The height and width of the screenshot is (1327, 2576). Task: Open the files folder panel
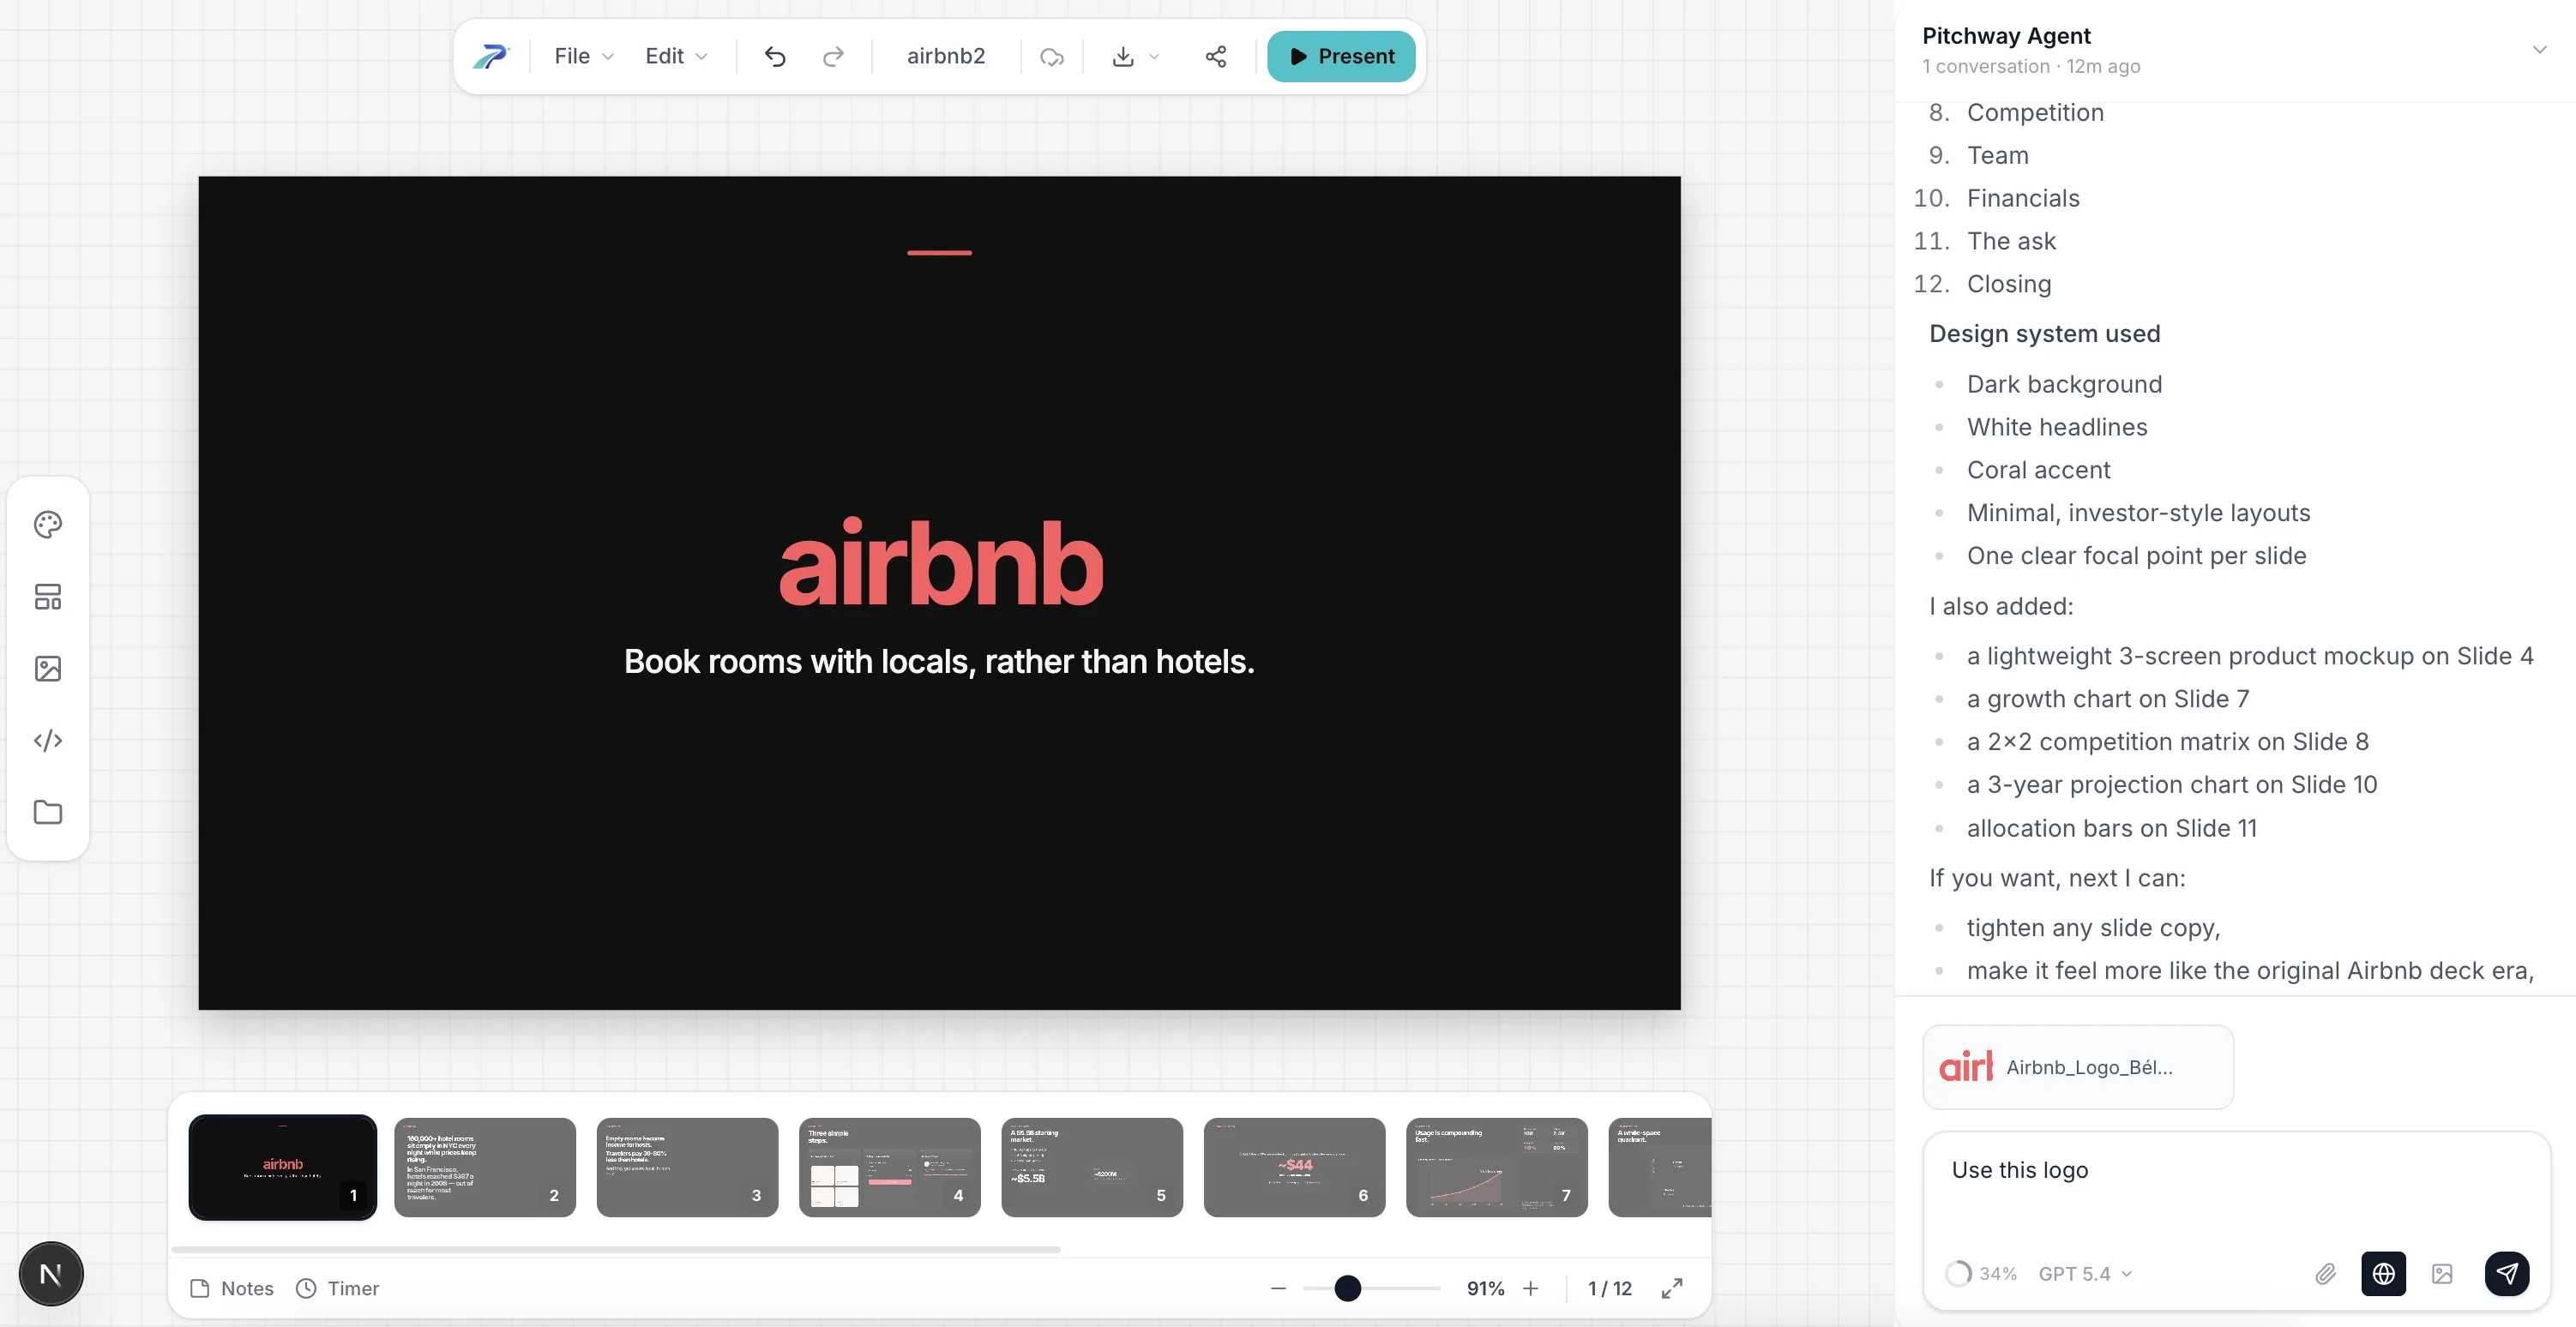click(47, 812)
